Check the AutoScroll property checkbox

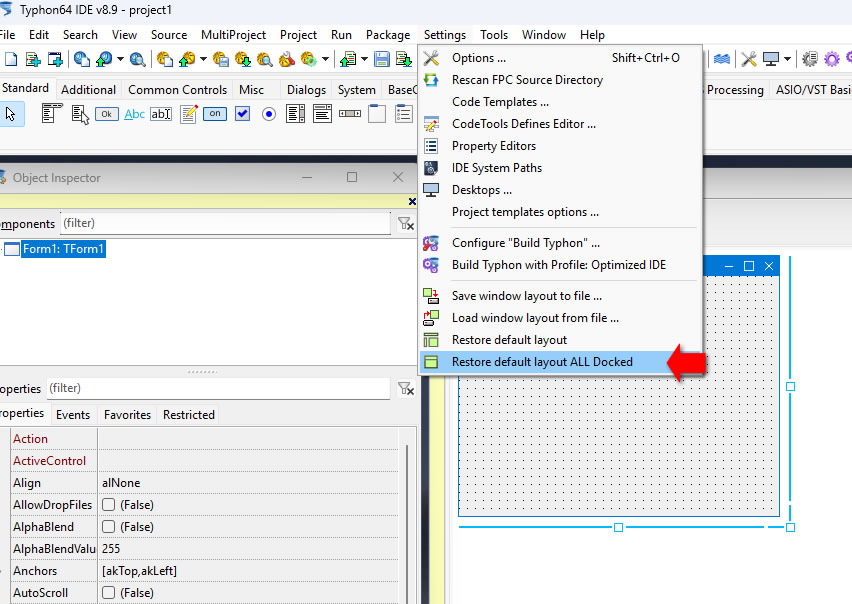pyautogui.click(x=108, y=593)
